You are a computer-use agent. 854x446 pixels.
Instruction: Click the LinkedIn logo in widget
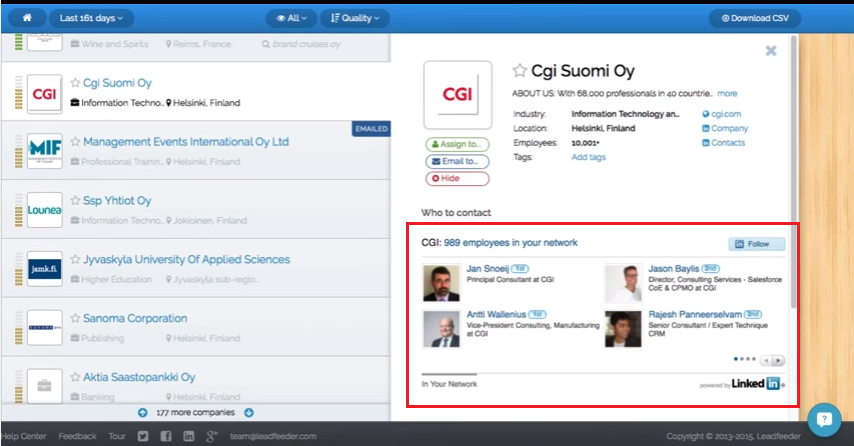pyautogui.click(x=756, y=383)
